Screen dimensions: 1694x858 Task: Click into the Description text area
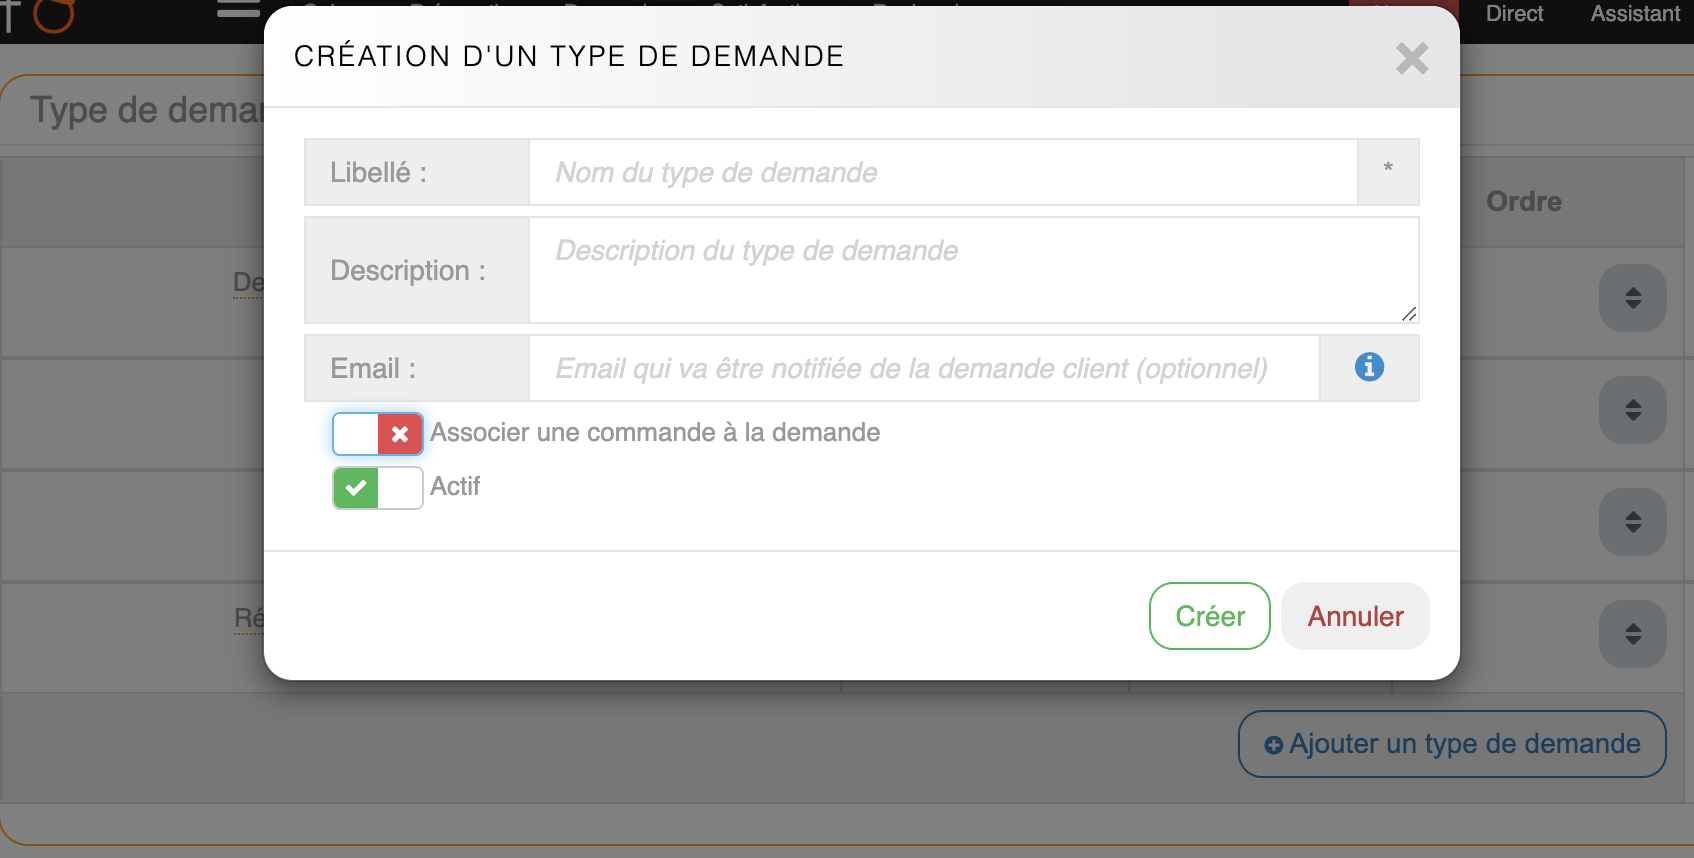click(972, 270)
